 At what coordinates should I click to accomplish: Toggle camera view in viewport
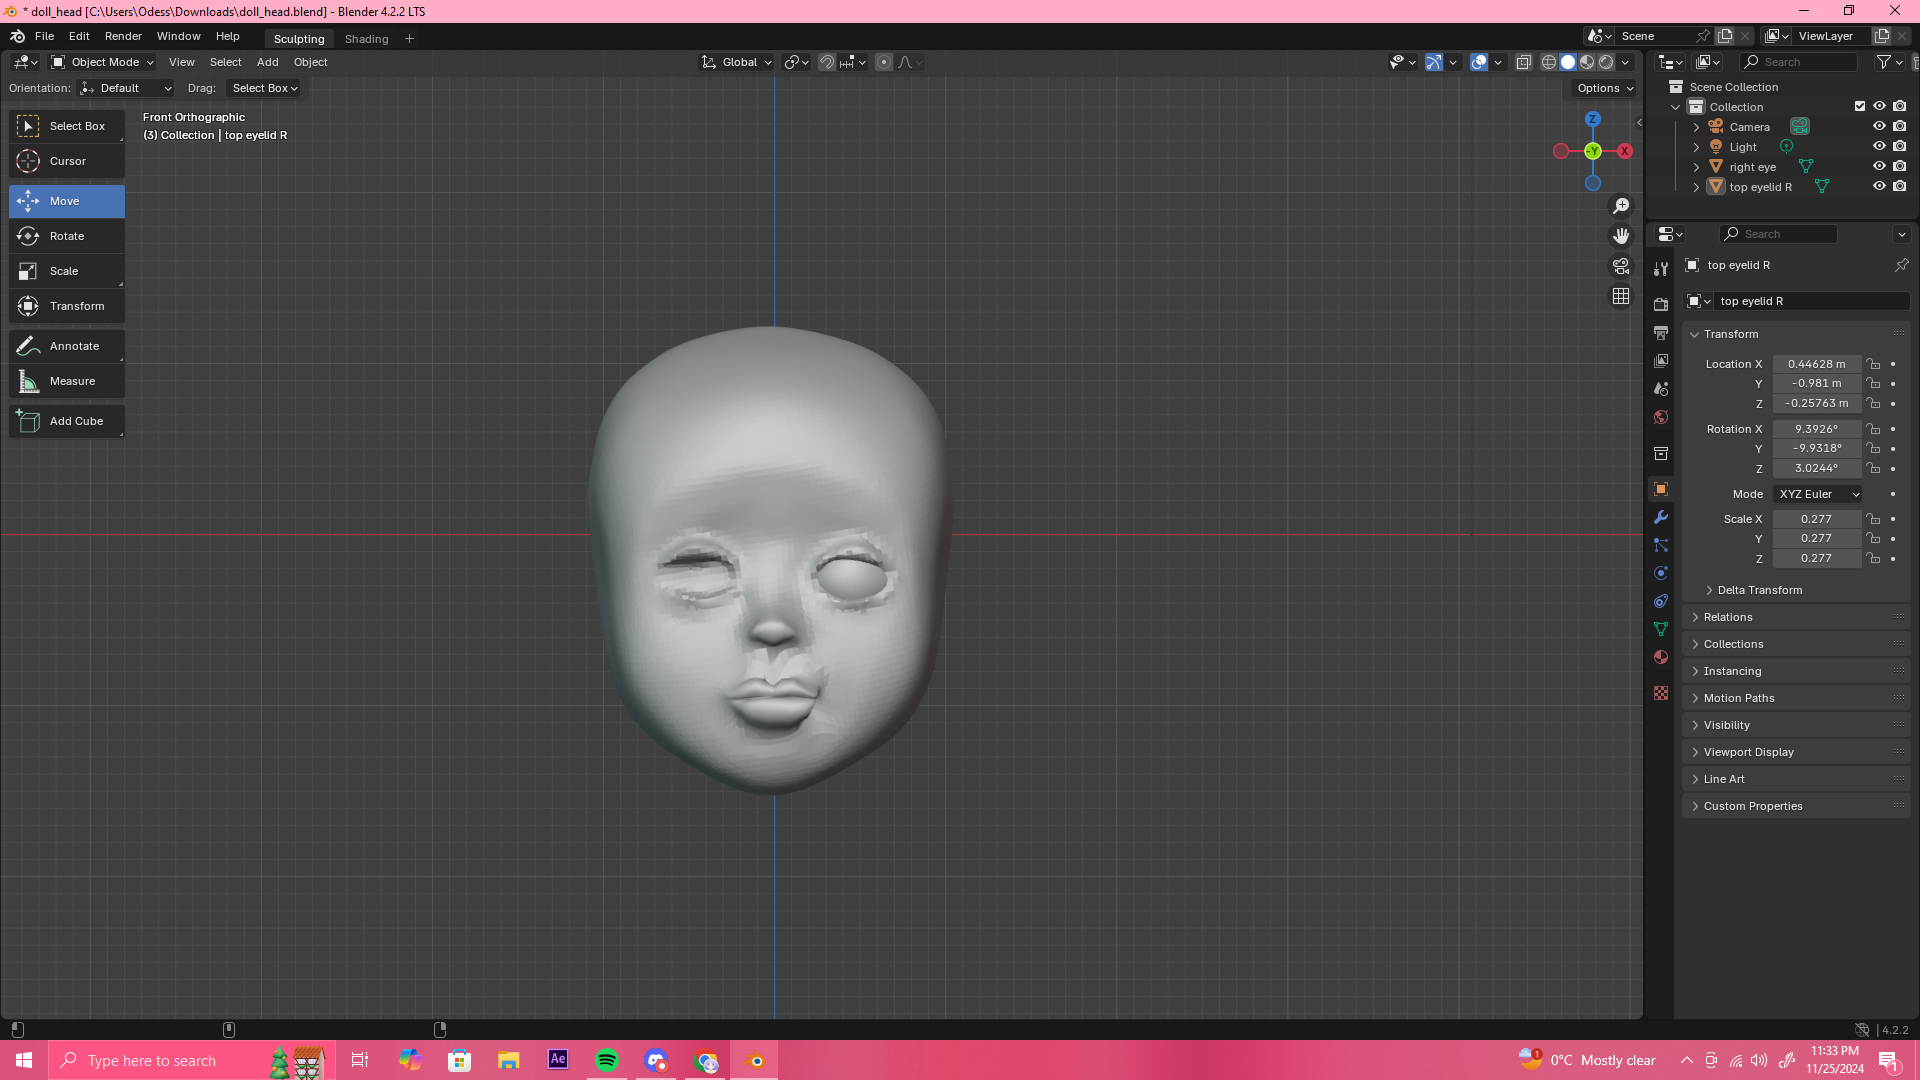click(1621, 267)
